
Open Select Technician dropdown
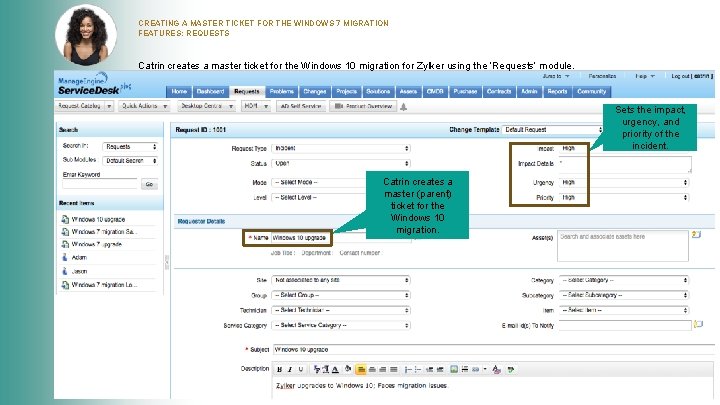tap(341, 310)
